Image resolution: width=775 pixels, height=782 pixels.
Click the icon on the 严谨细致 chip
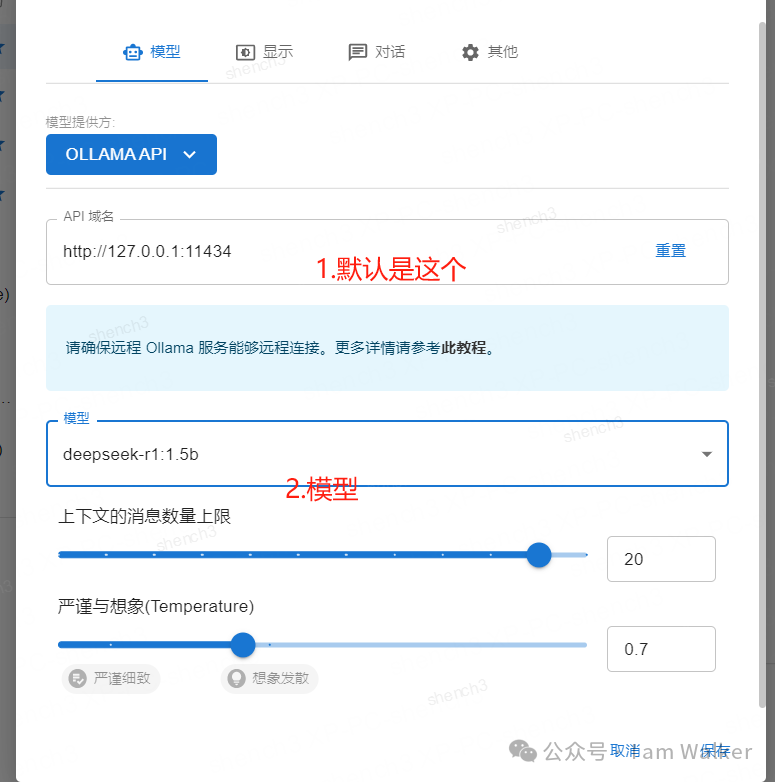point(77,678)
